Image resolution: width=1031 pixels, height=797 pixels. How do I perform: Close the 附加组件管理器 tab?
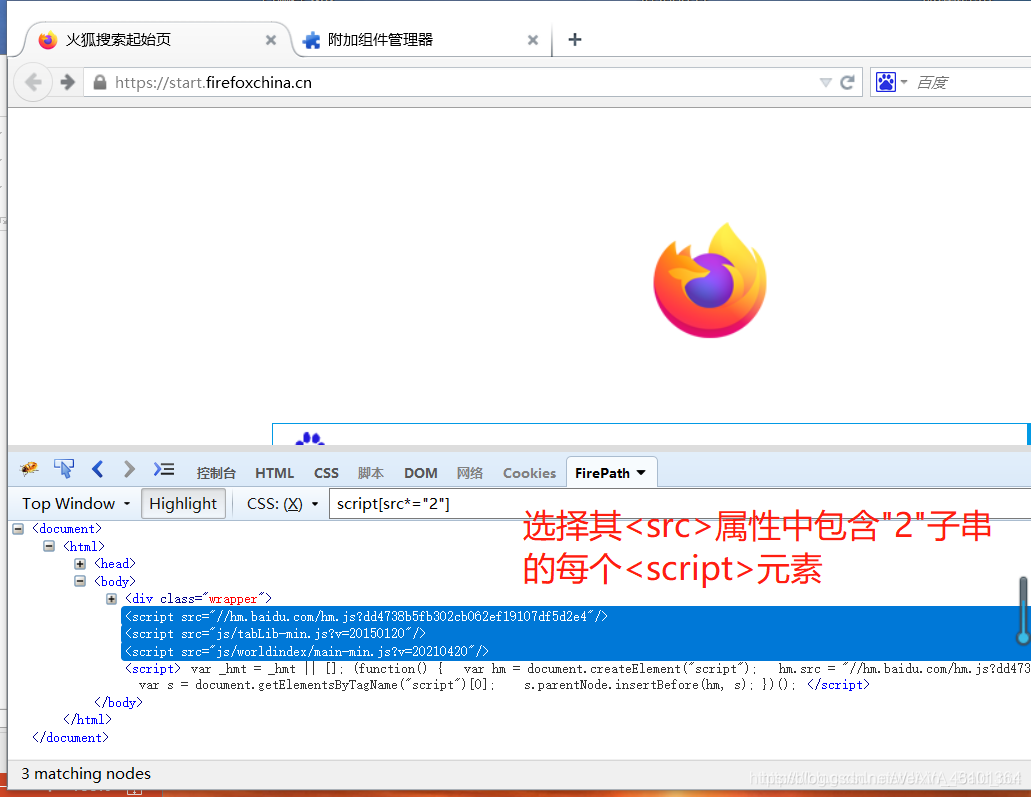[533, 40]
